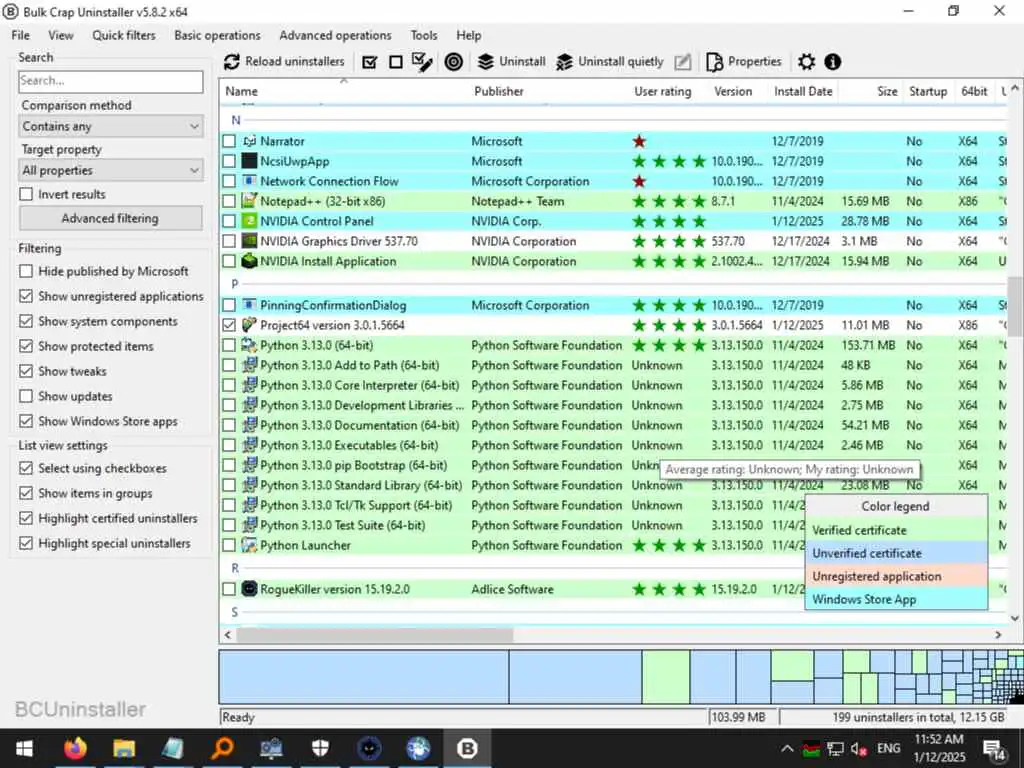Click the muted volume tray icon

pos(859,748)
